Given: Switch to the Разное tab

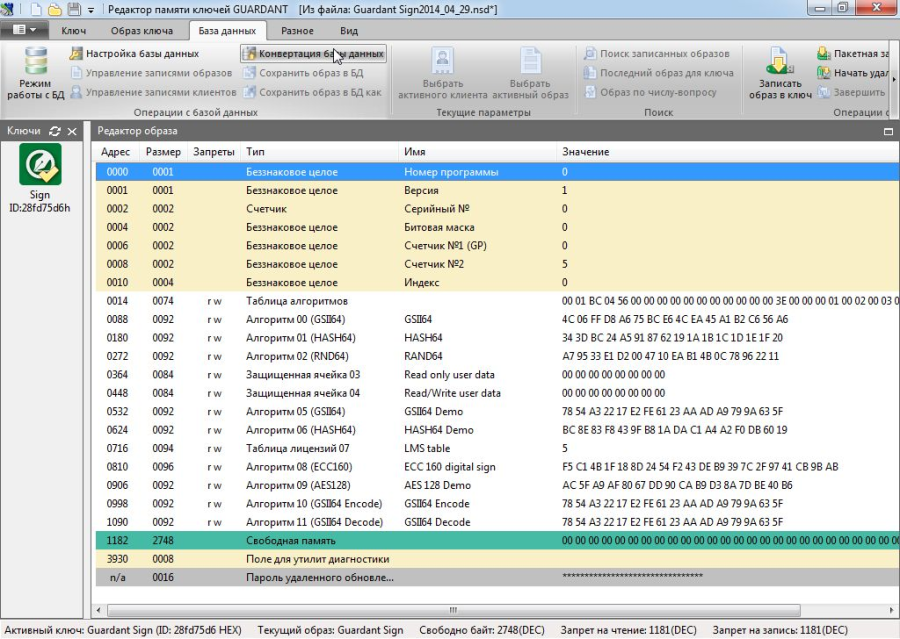Looking at the screenshot, I should (x=297, y=31).
